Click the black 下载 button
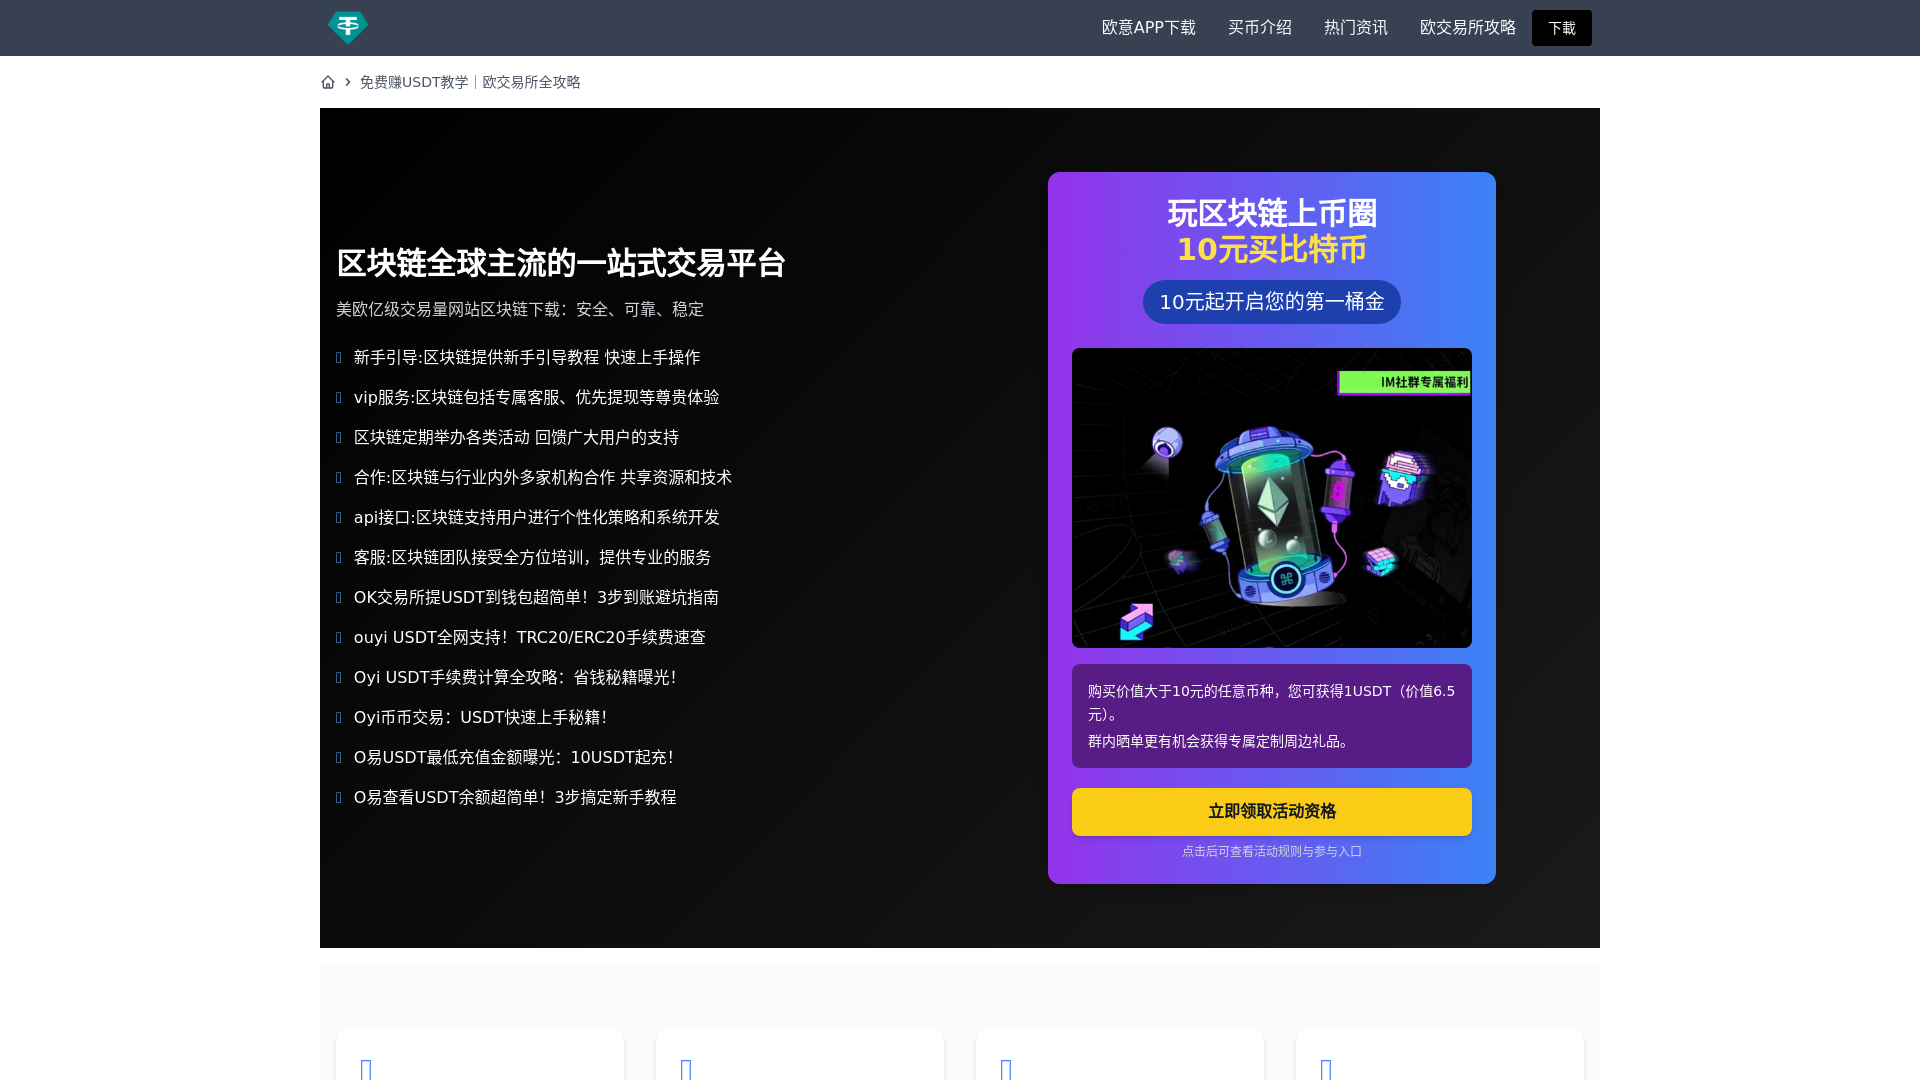The width and height of the screenshot is (1920, 1080). coord(1562,28)
